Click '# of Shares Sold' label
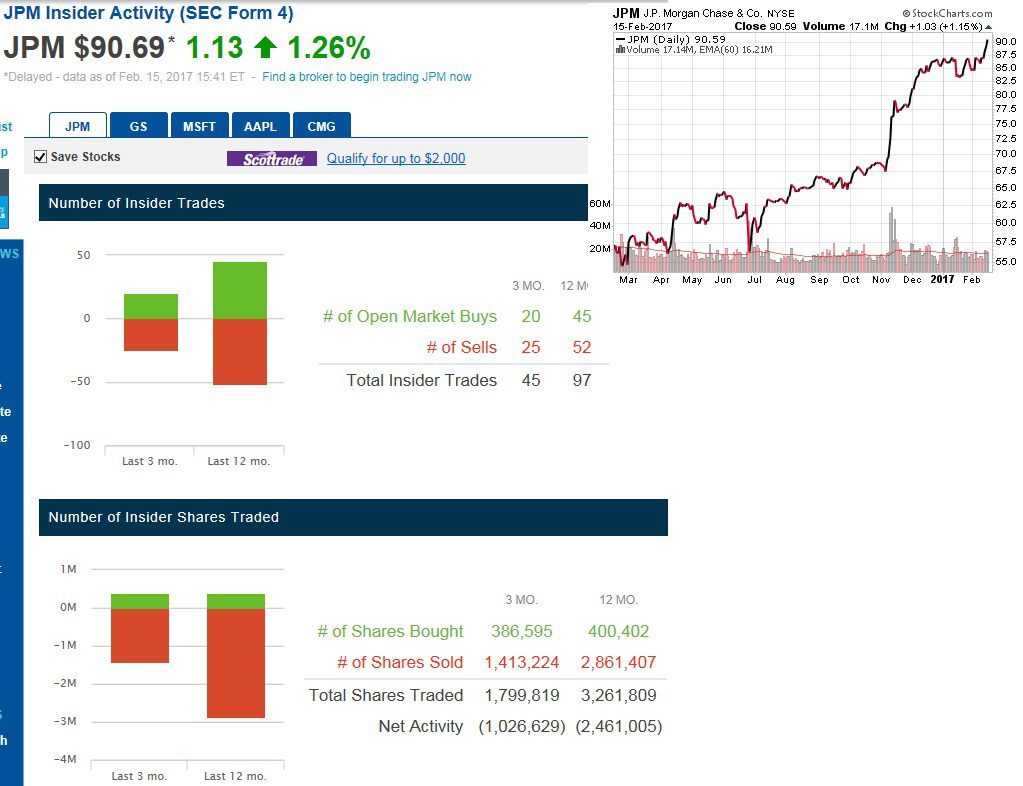Screen dimensions: 1023x786 400,663
